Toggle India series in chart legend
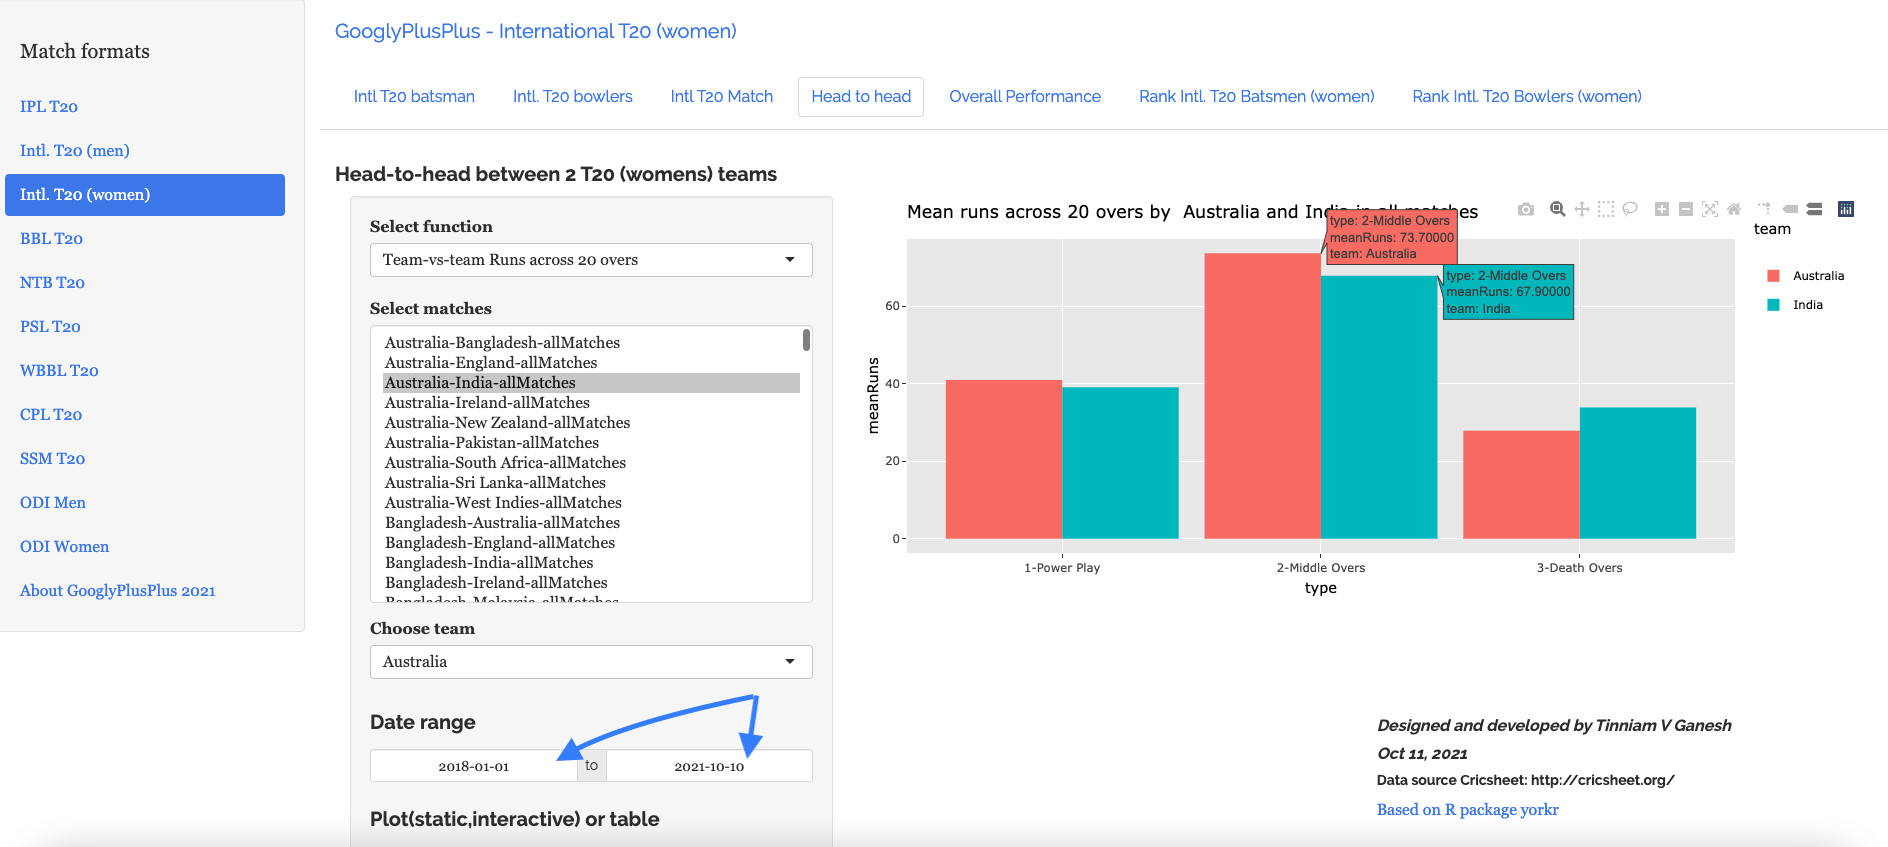This screenshot has height=847, width=1888. [x=1807, y=305]
